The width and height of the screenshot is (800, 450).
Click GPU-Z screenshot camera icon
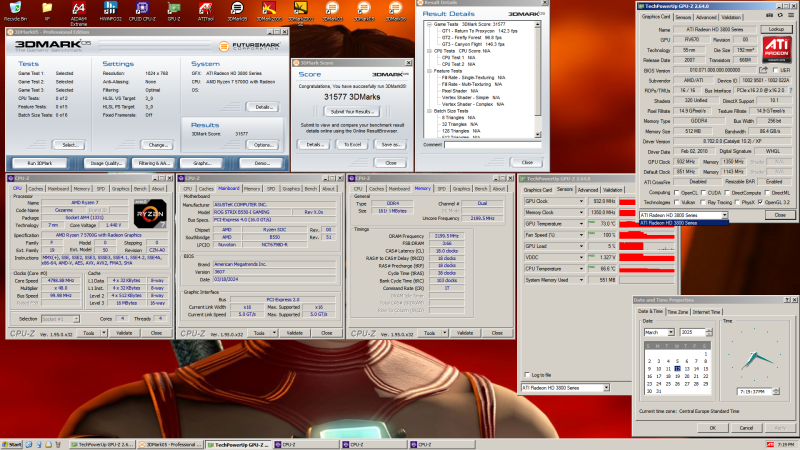pos(769,16)
